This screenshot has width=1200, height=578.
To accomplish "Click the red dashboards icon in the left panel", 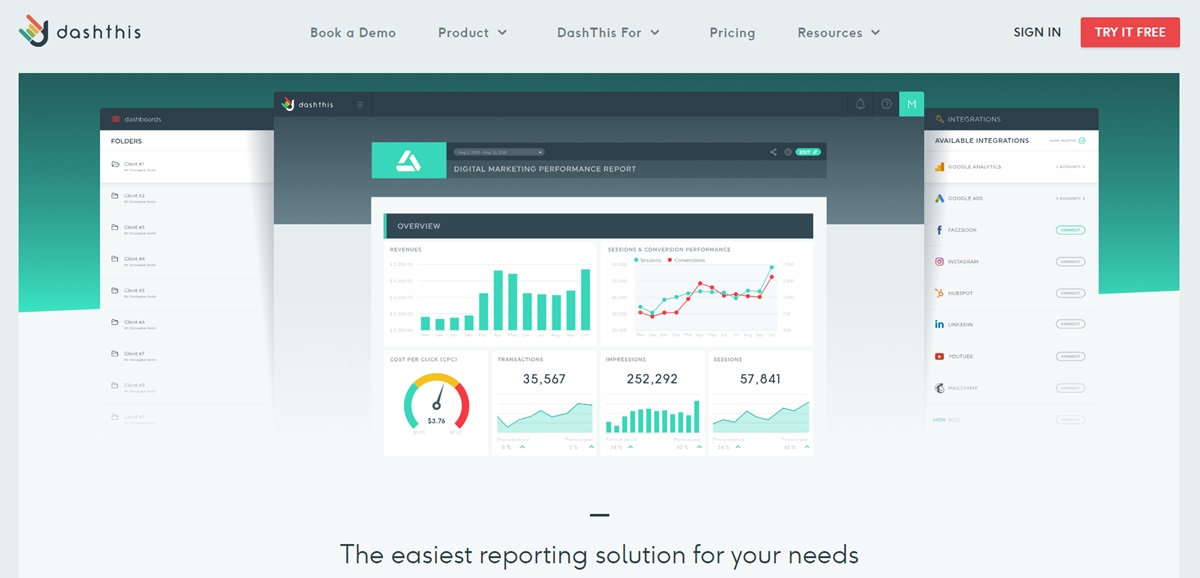I will 116,119.
